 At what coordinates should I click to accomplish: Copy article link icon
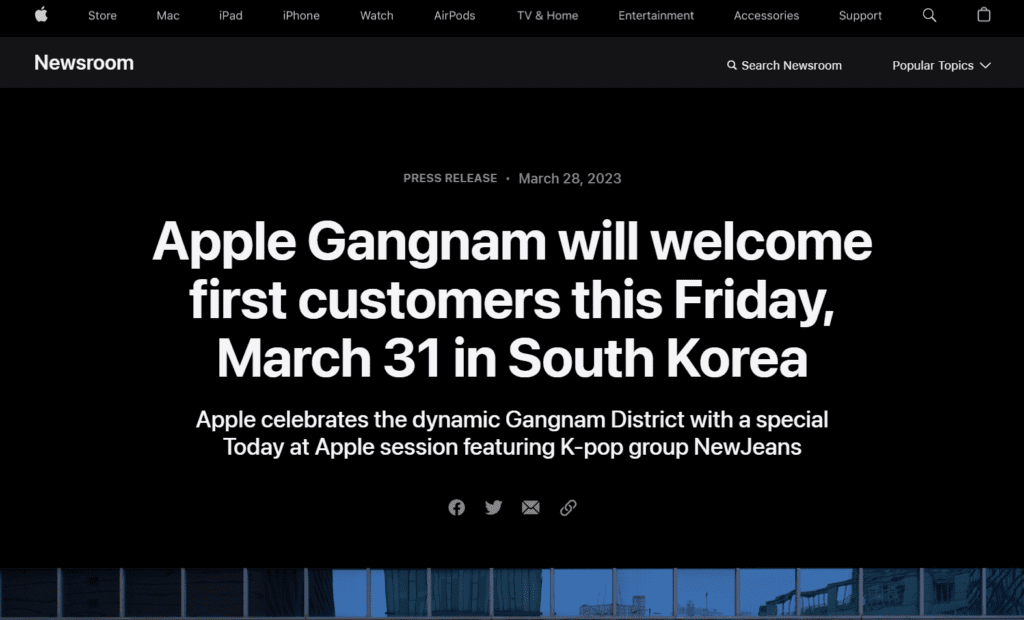[x=568, y=508]
